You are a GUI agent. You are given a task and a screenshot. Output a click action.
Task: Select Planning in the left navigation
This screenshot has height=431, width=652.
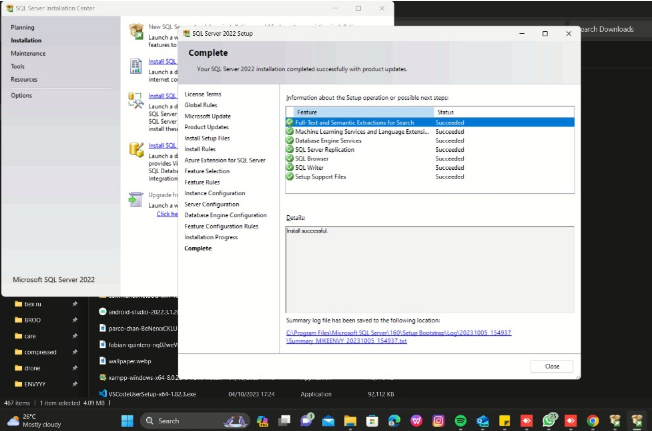pos(22,28)
